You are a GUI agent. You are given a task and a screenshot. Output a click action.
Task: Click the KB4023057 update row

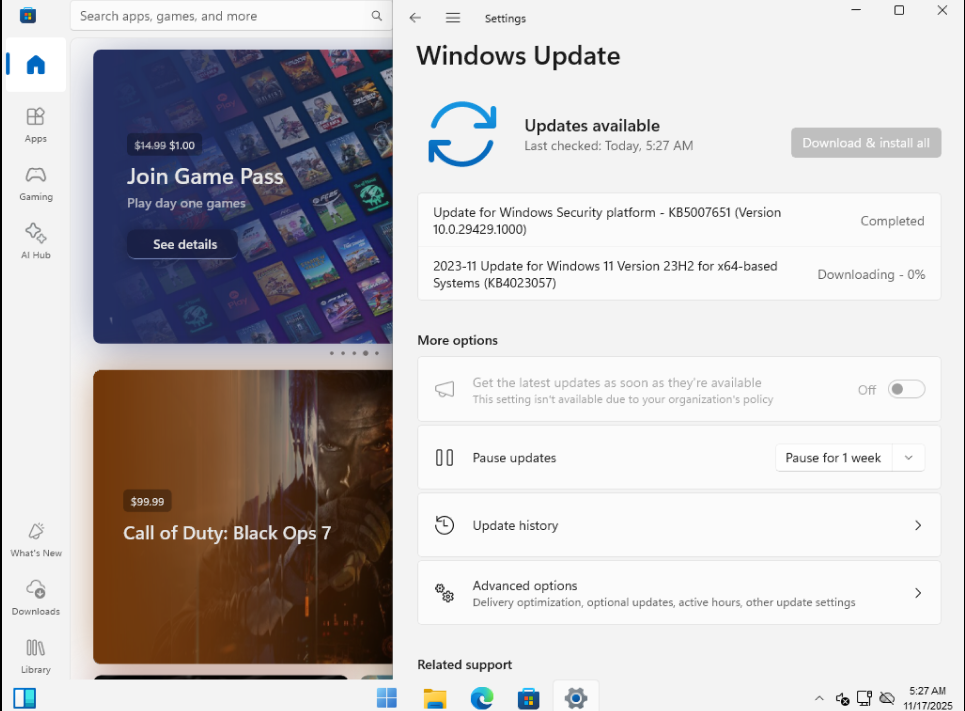pos(679,274)
